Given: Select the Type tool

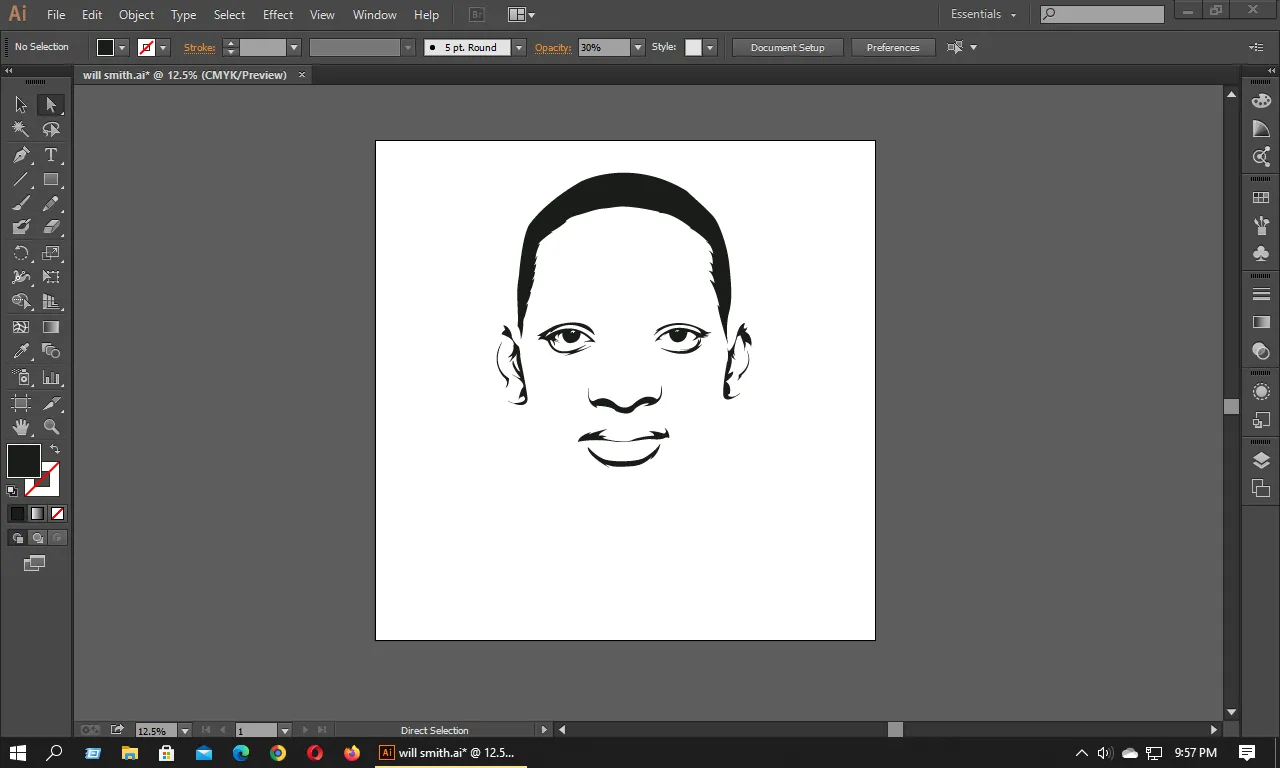Looking at the screenshot, I should coord(51,155).
